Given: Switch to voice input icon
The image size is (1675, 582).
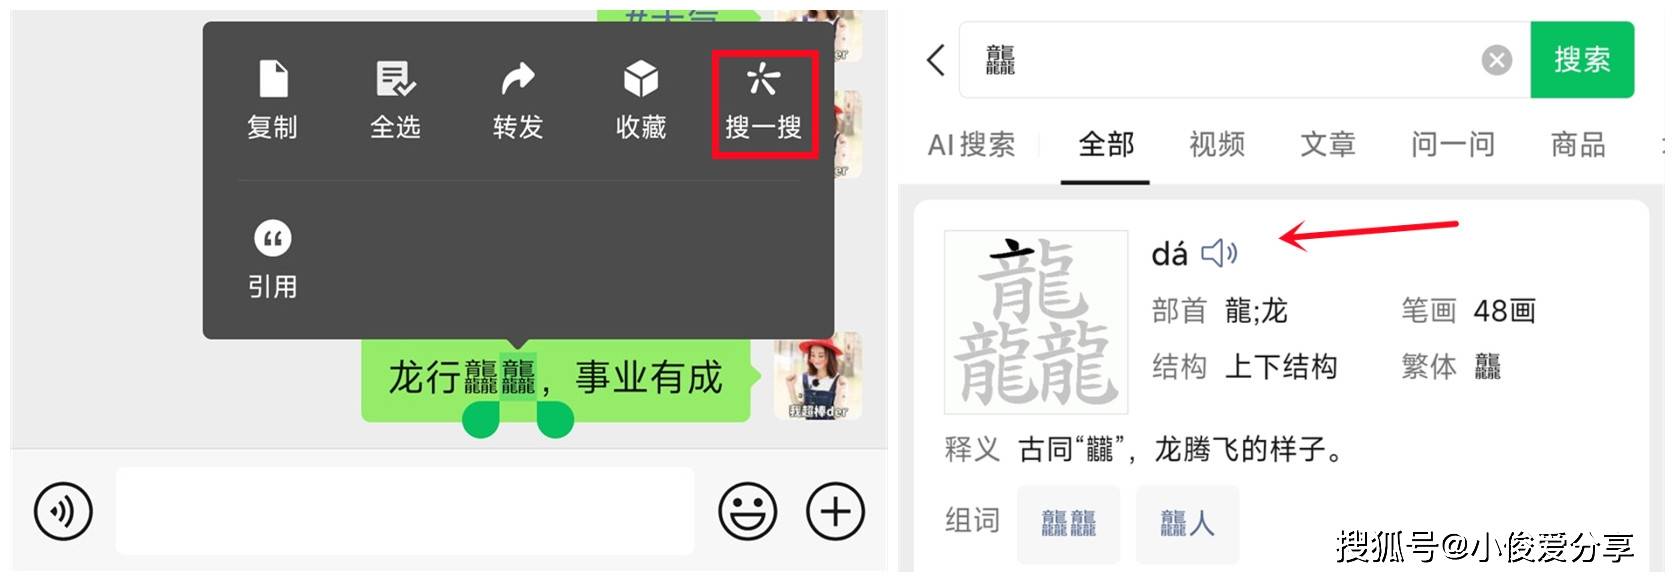Looking at the screenshot, I should [x=63, y=511].
